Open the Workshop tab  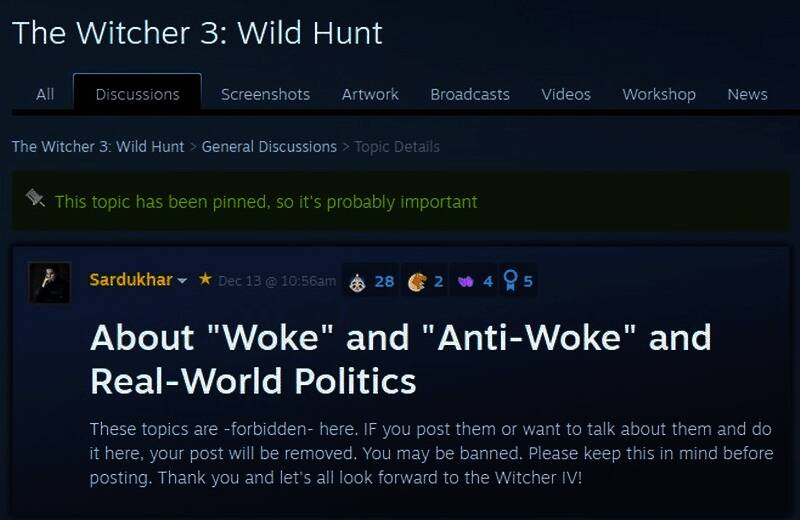click(x=659, y=94)
